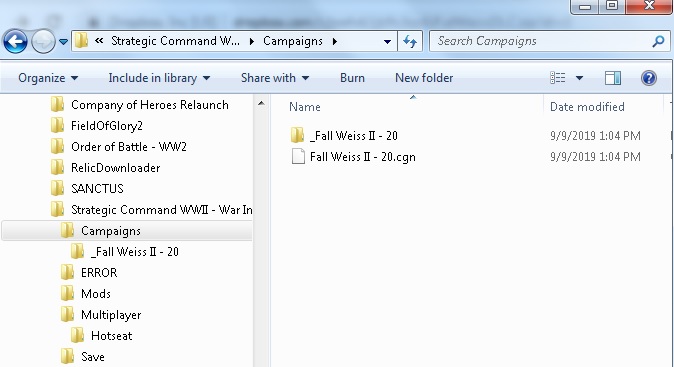674x367 pixels.
Task: Click folder icon next to 'Mods'
Action: 67,294
